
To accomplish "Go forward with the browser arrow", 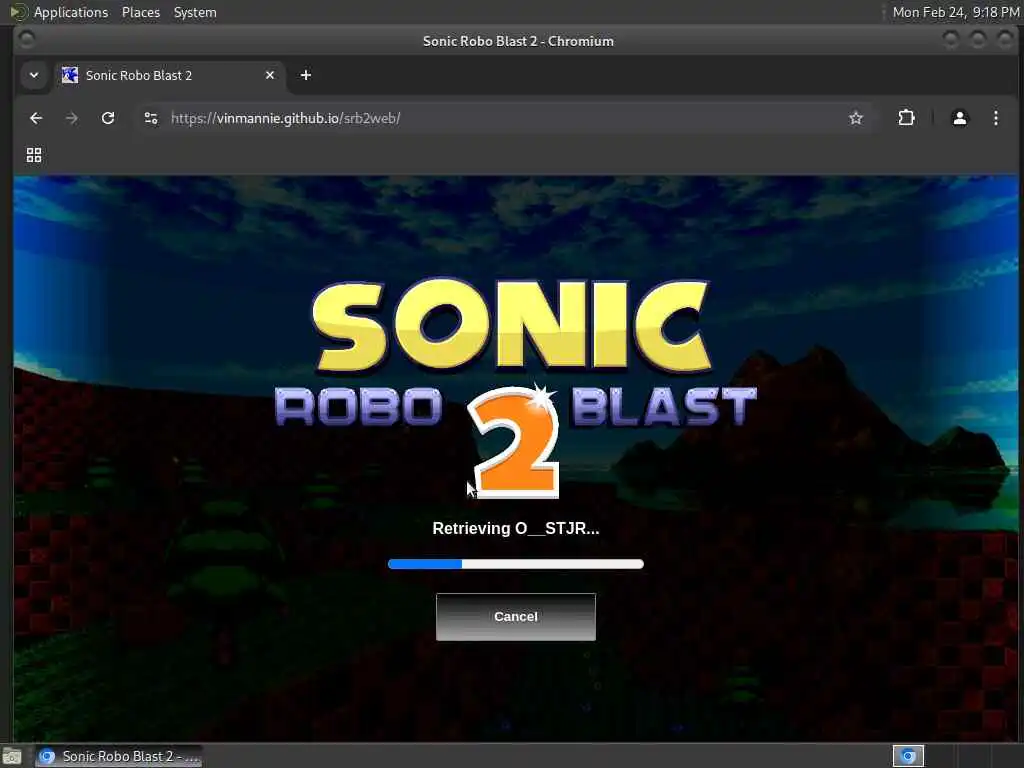I will point(72,118).
